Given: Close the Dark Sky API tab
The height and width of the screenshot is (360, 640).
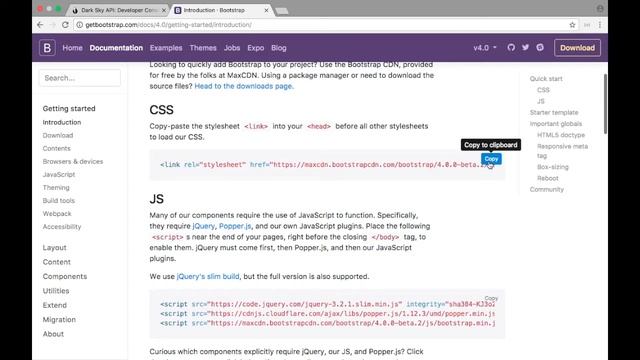Looking at the screenshot, I should pyautogui.click(x=164, y=10).
